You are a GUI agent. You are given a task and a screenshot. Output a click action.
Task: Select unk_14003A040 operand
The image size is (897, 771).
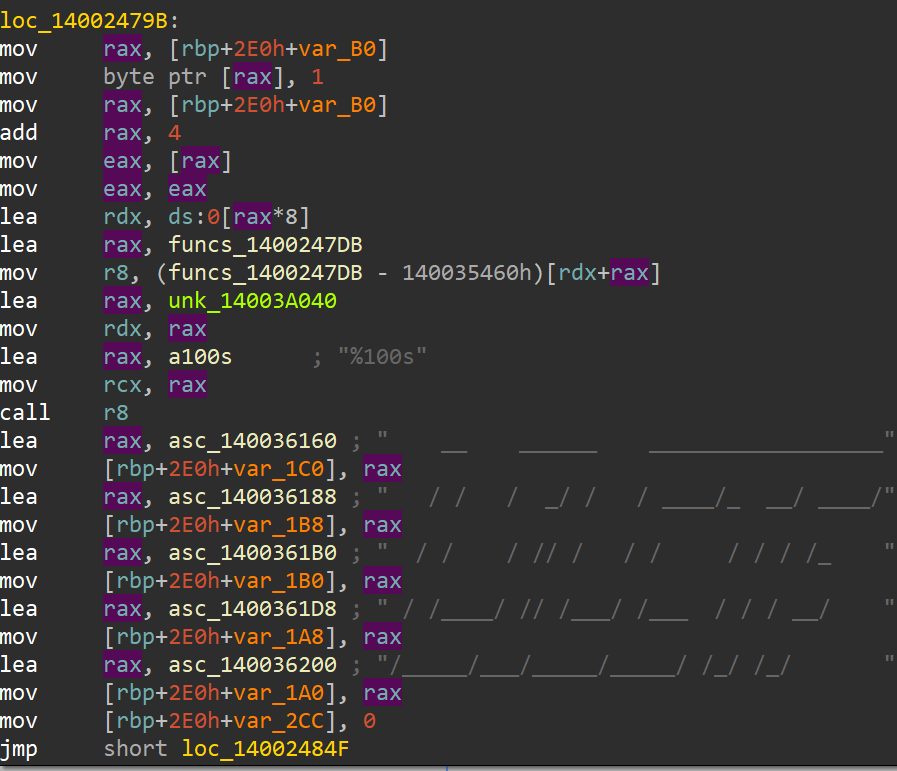pyautogui.click(x=252, y=301)
